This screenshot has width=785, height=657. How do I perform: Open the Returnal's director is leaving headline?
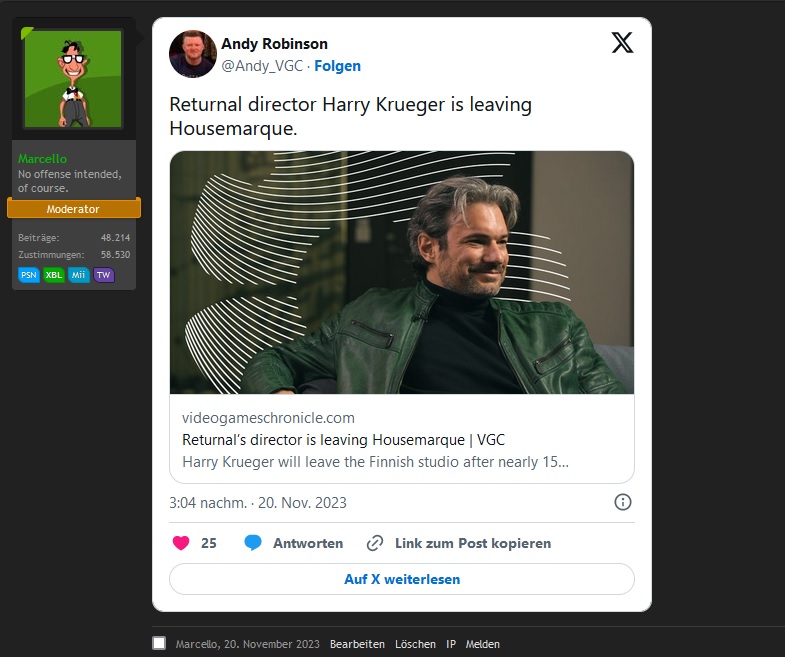point(343,440)
